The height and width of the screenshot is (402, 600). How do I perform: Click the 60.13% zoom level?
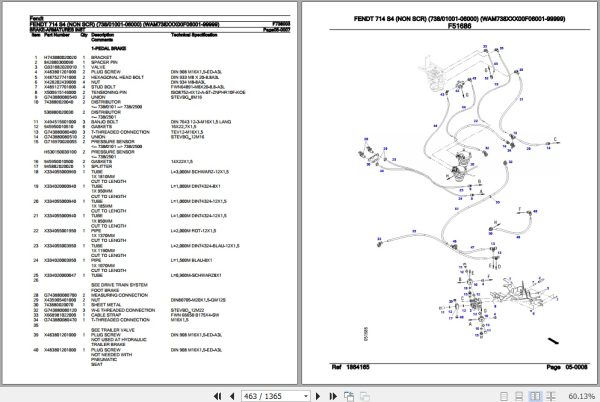[581, 396]
